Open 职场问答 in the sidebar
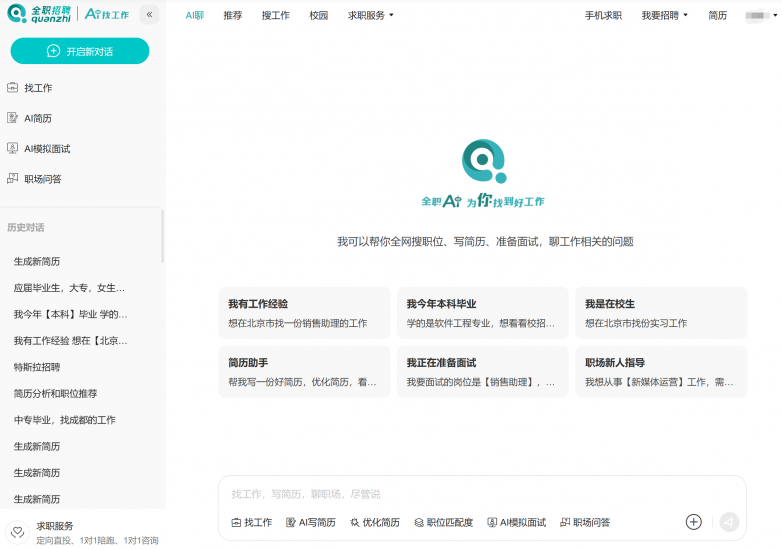The width and height of the screenshot is (782, 549). point(42,179)
